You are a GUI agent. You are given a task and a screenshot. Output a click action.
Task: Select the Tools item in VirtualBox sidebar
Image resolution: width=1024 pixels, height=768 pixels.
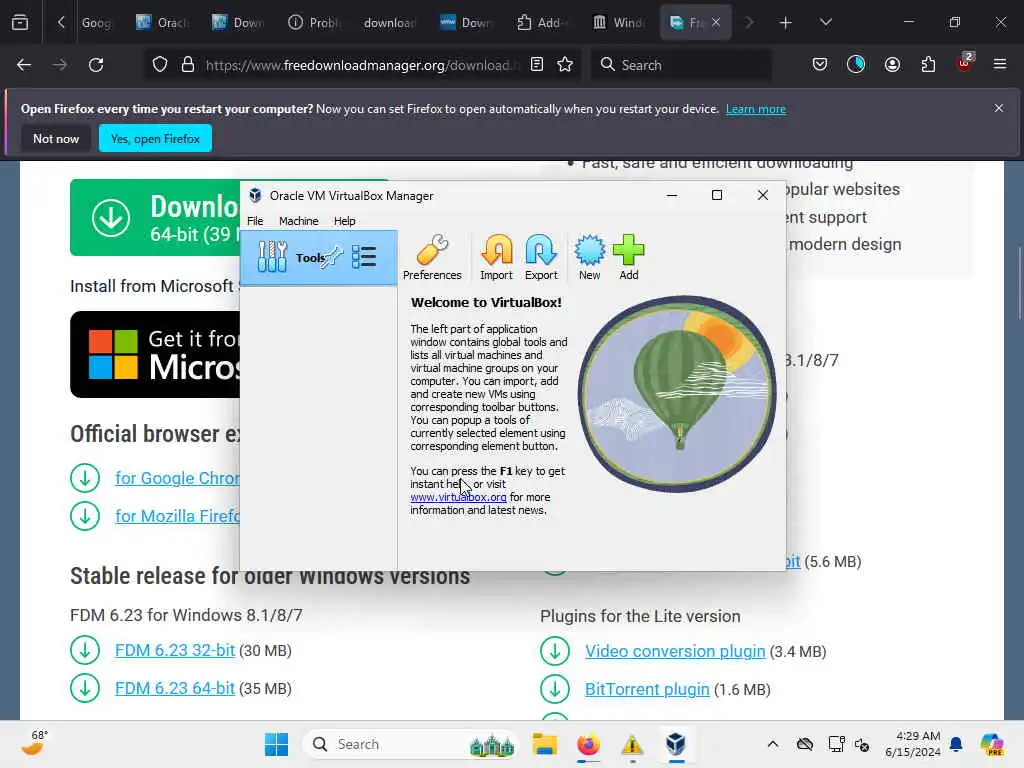click(x=319, y=257)
